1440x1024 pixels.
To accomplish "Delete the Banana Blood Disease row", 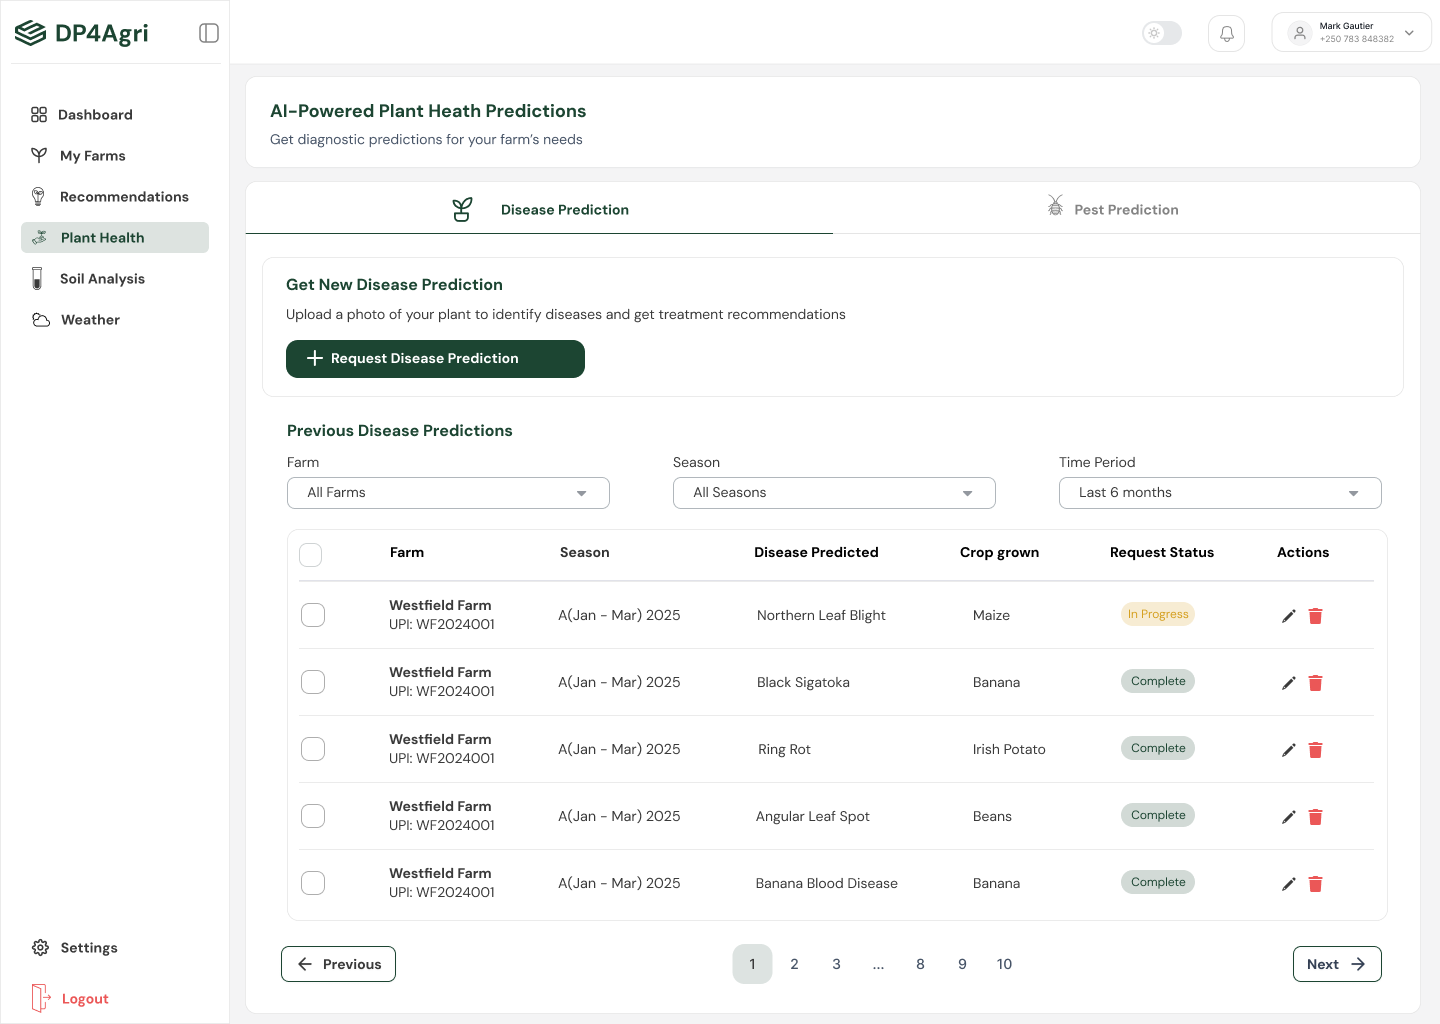I will pyautogui.click(x=1316, y=884).
